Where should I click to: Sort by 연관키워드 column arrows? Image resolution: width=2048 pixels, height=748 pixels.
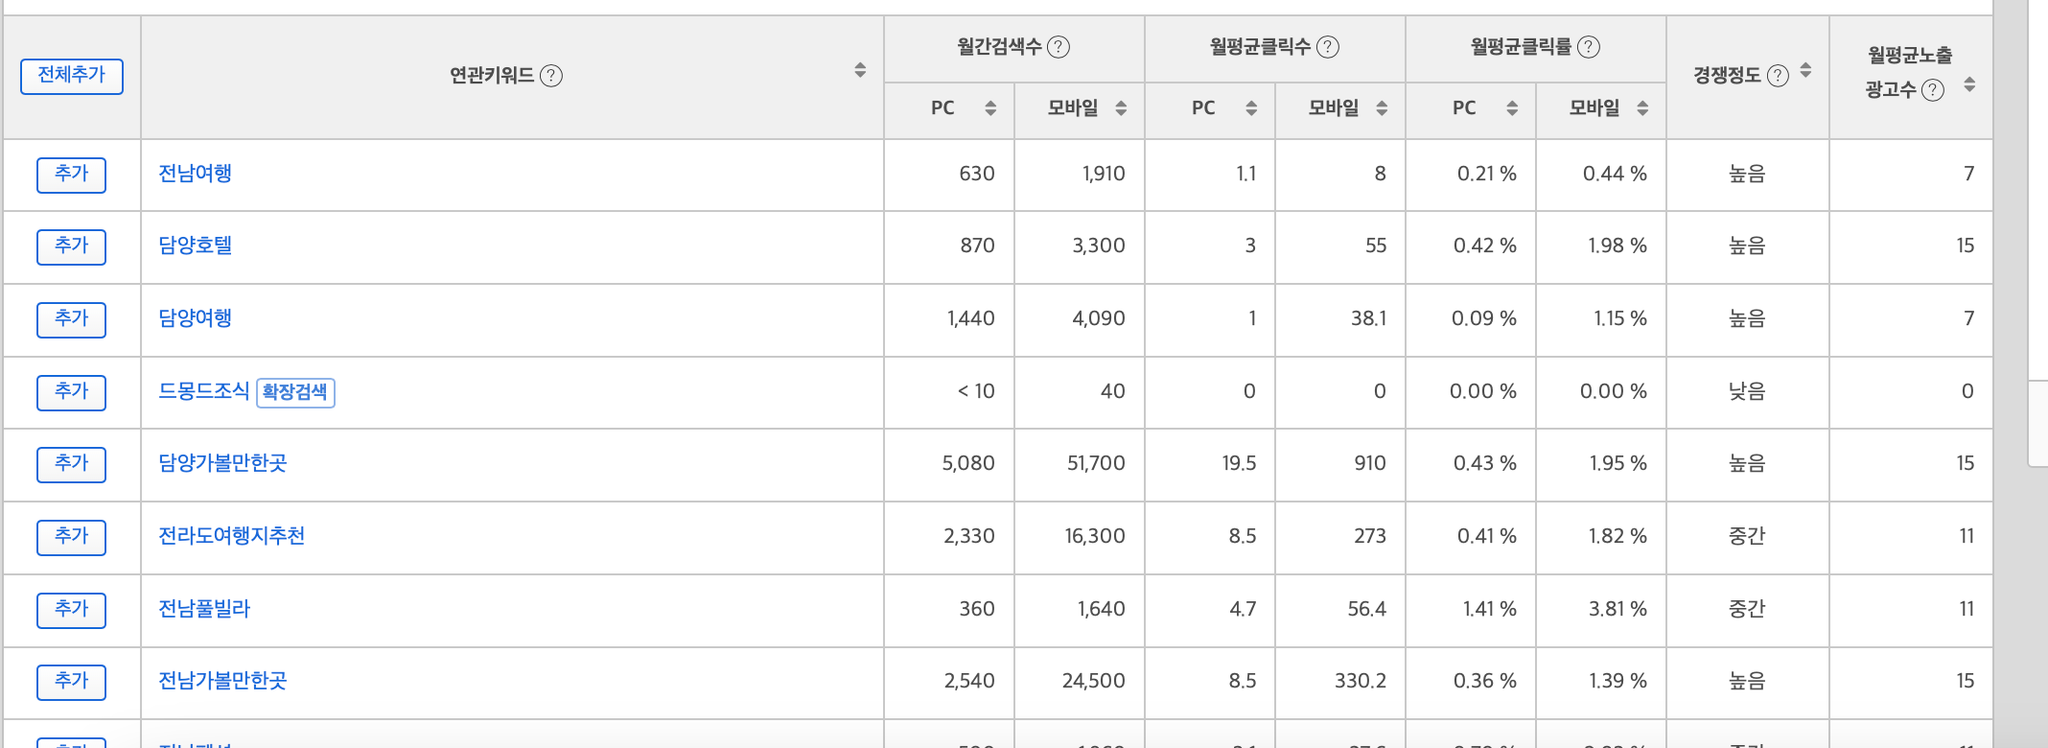tap(860, 70)
